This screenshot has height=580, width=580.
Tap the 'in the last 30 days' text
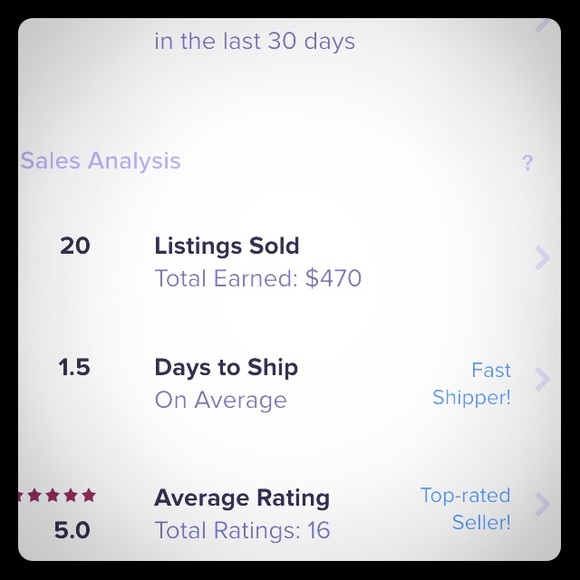click(x=254, y=41)
